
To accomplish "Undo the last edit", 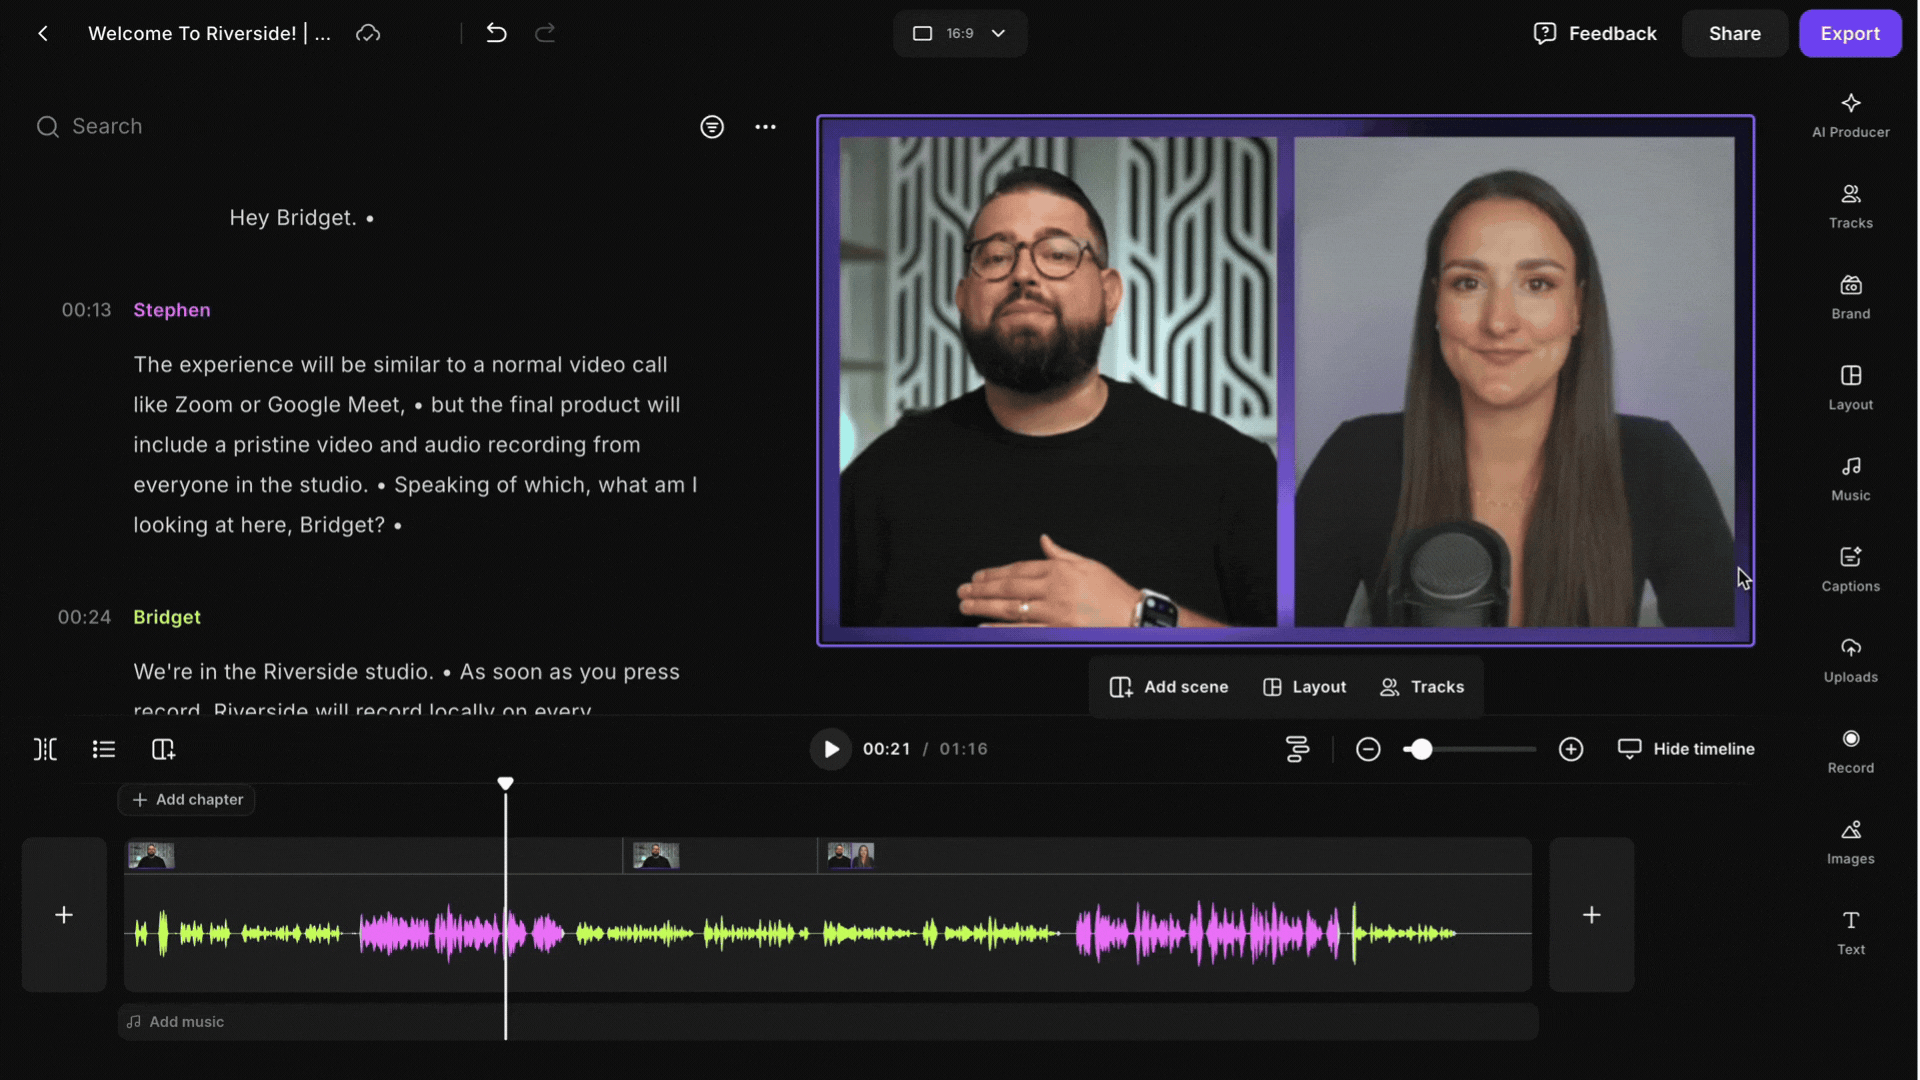I will (x=496, y=33).
